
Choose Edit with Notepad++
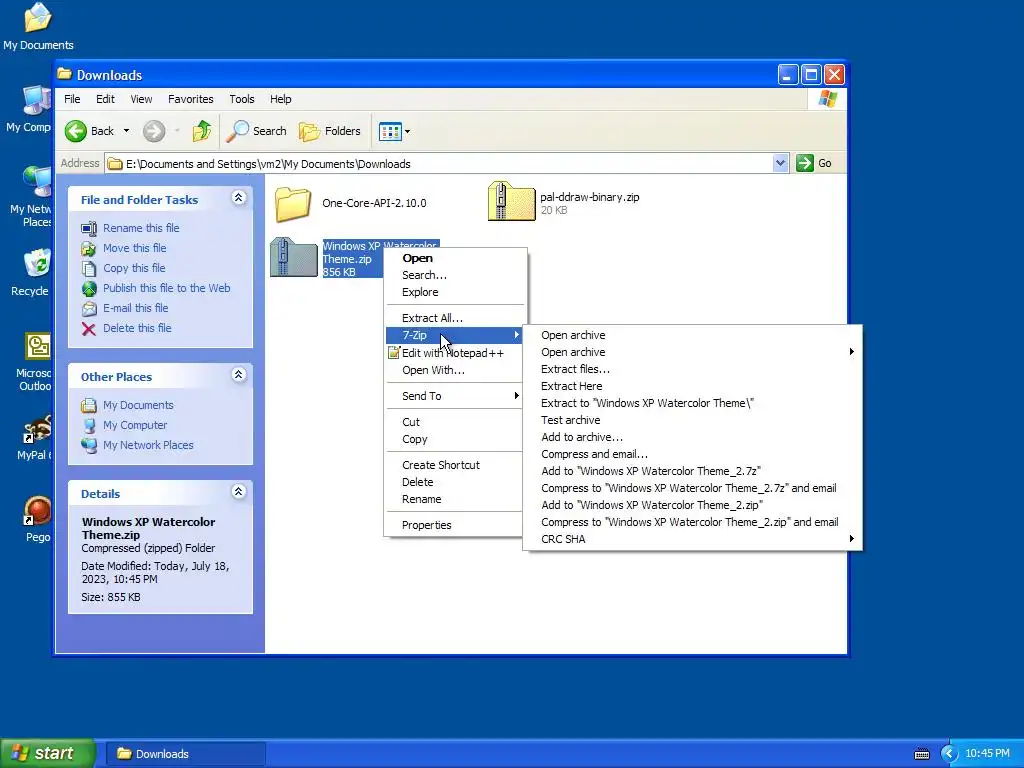tap(453, 353)
